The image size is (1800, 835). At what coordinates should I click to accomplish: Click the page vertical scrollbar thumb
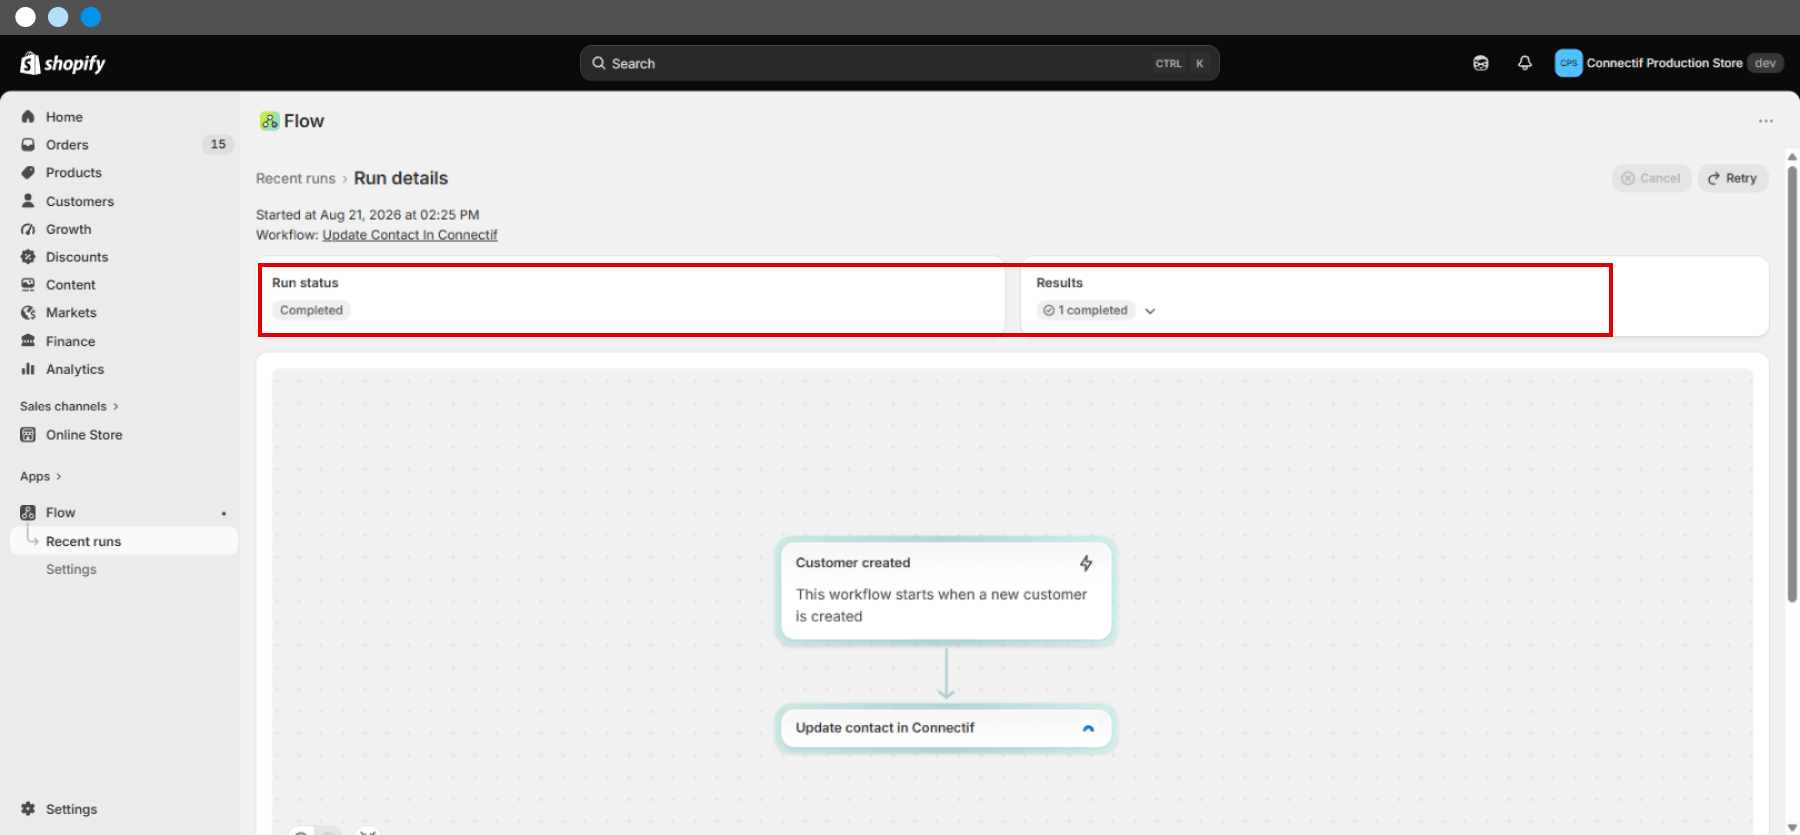coord(1792,384)
